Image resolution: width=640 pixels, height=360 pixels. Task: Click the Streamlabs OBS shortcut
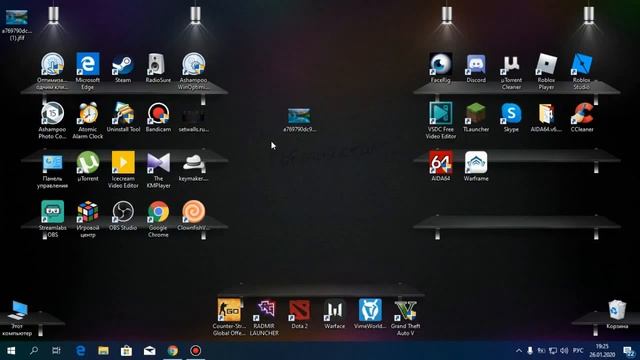point(52,219)
